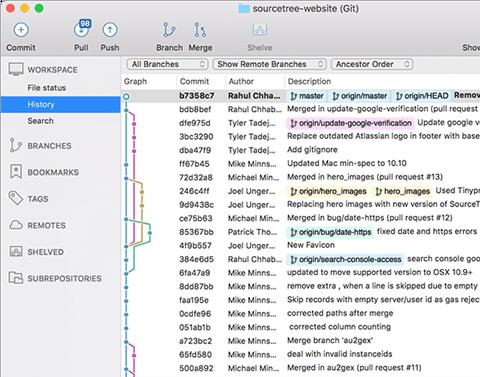Click the local hero_images branch tag
The image size is (480, 377).
pyautogui.click(x=402, y=191)
